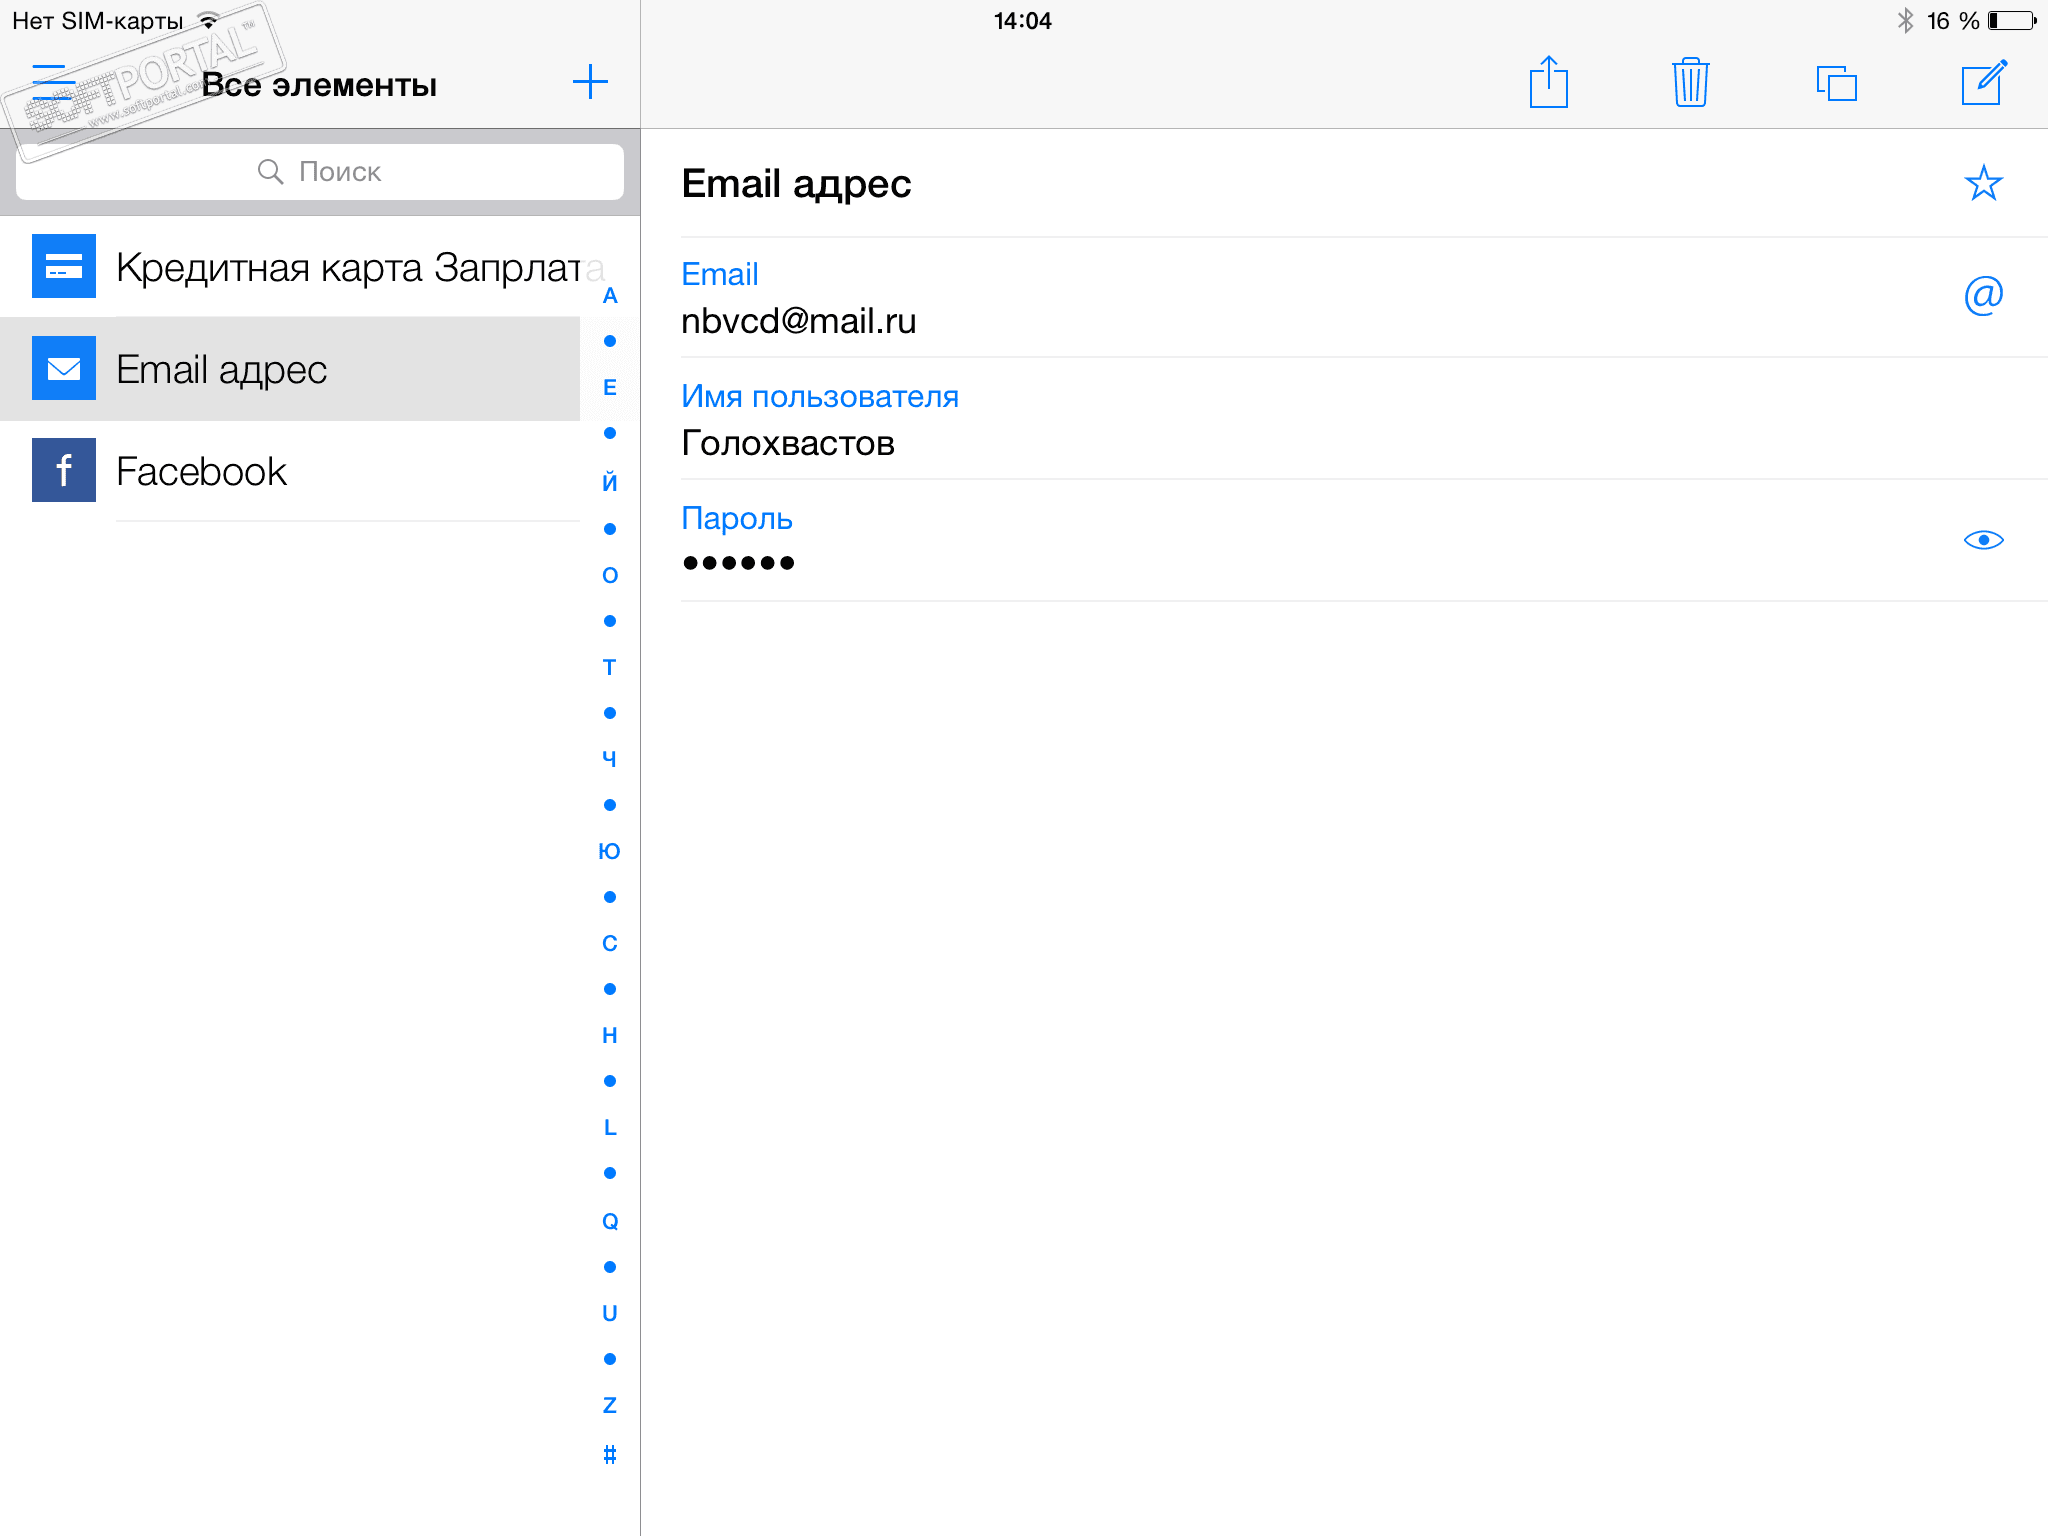This screenshot has height=1536, width=2048.
Task: Tap the Facebook logo icon
Action: click(x=64, y=470)
